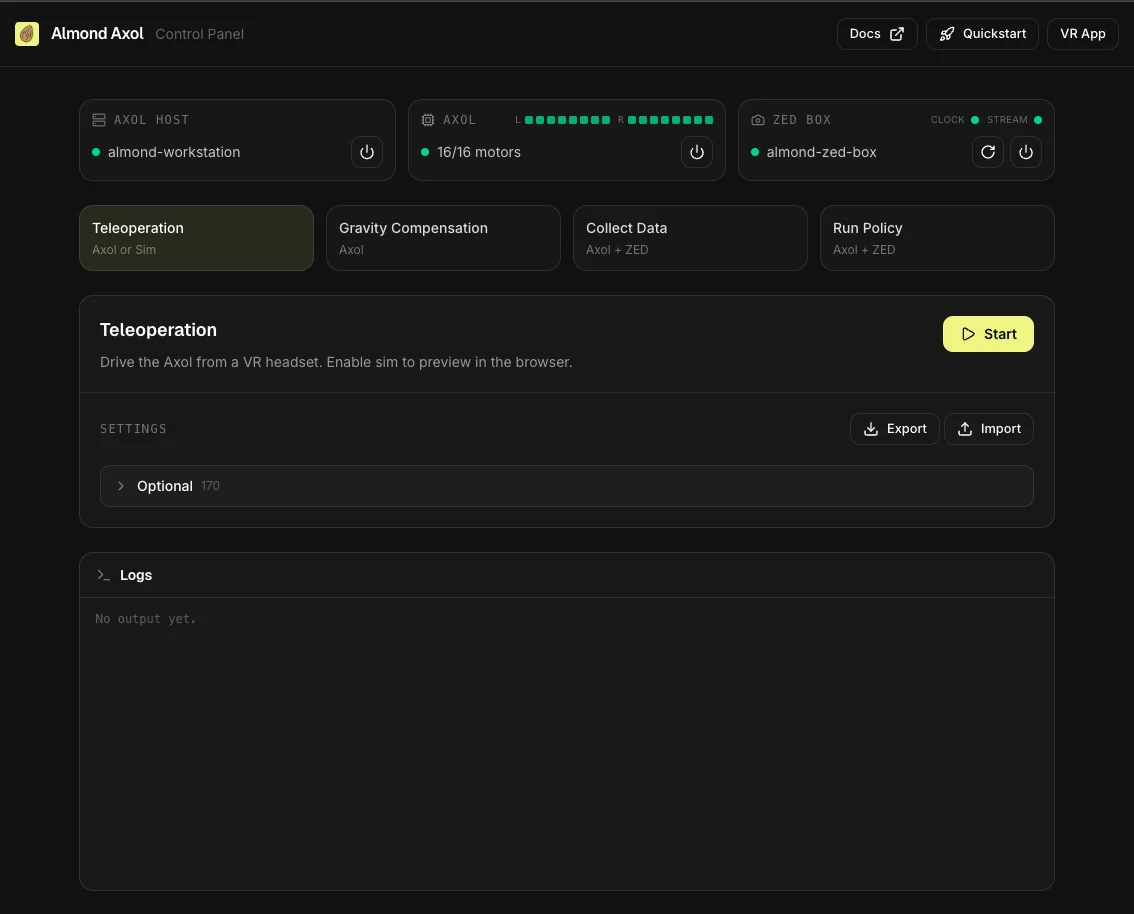Export the settings

pos(895,429)
